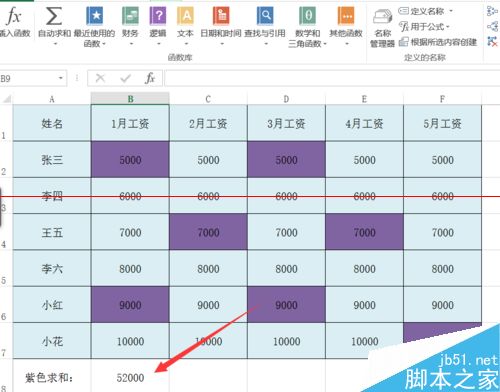
Task: Click 8000 cell in column F
Action: click(442, 268)
